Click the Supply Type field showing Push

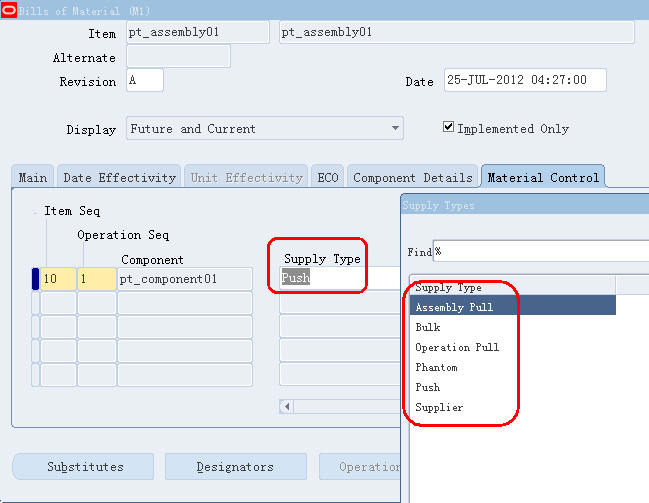click(x=340, y=278)
